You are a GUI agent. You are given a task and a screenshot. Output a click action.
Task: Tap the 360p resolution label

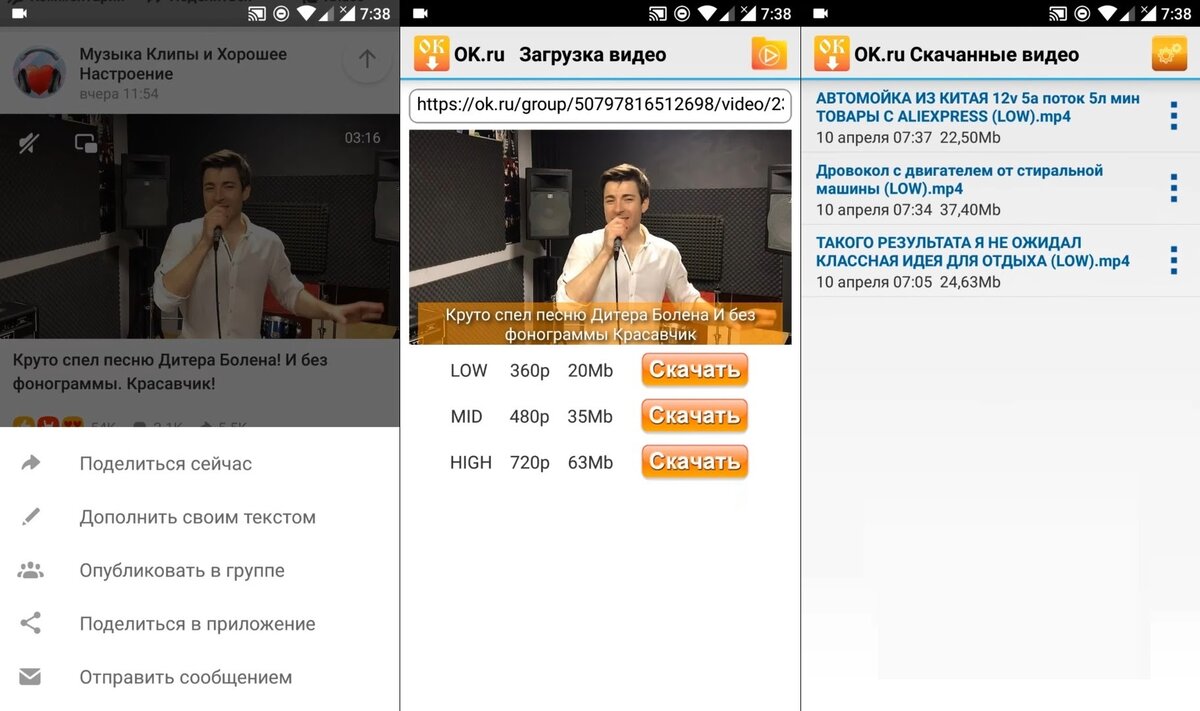(x=530, y=371)
